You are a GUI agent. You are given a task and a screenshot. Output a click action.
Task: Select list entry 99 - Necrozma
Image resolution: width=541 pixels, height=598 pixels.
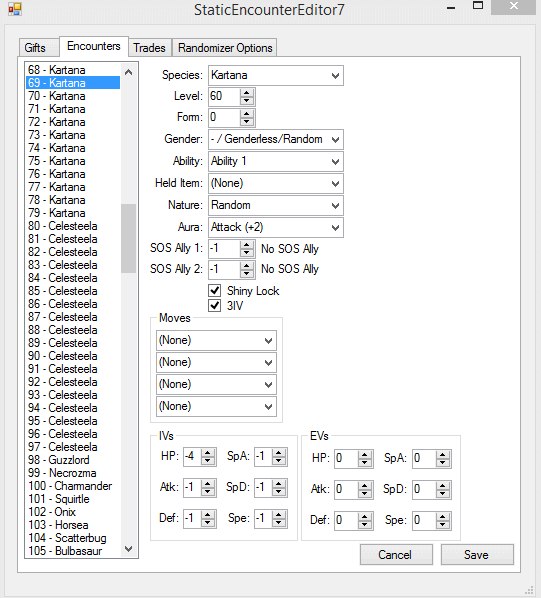tap(73, 473)
